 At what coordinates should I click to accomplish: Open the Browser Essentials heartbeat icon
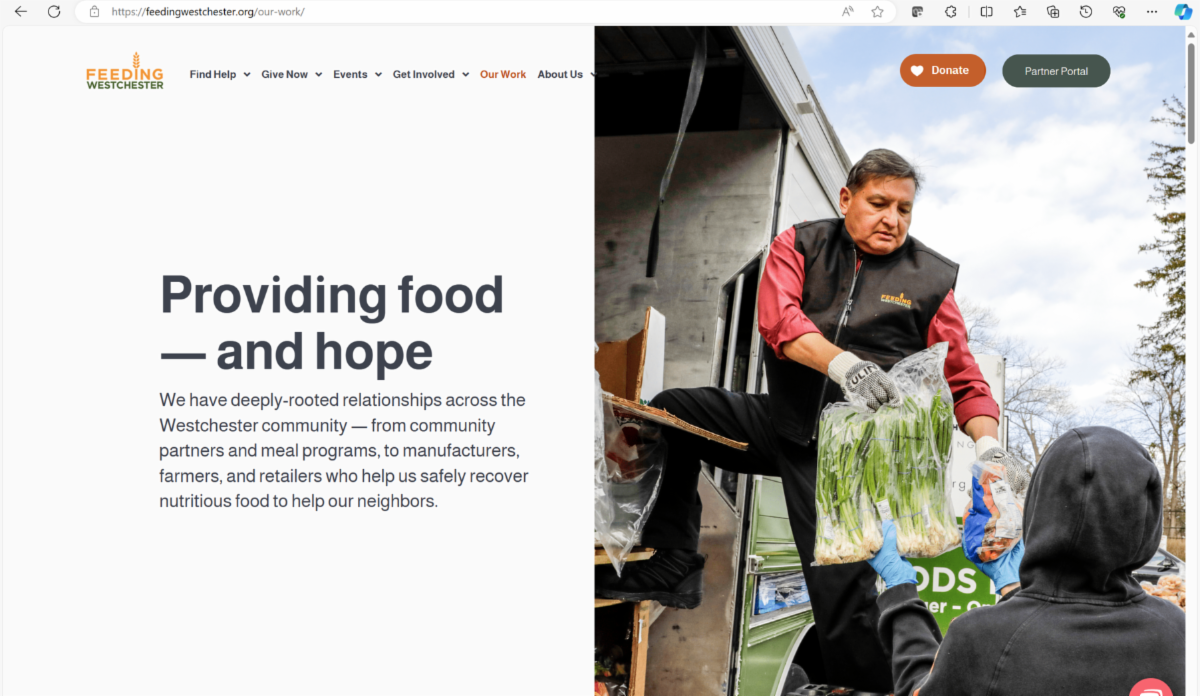[1119, 12]
